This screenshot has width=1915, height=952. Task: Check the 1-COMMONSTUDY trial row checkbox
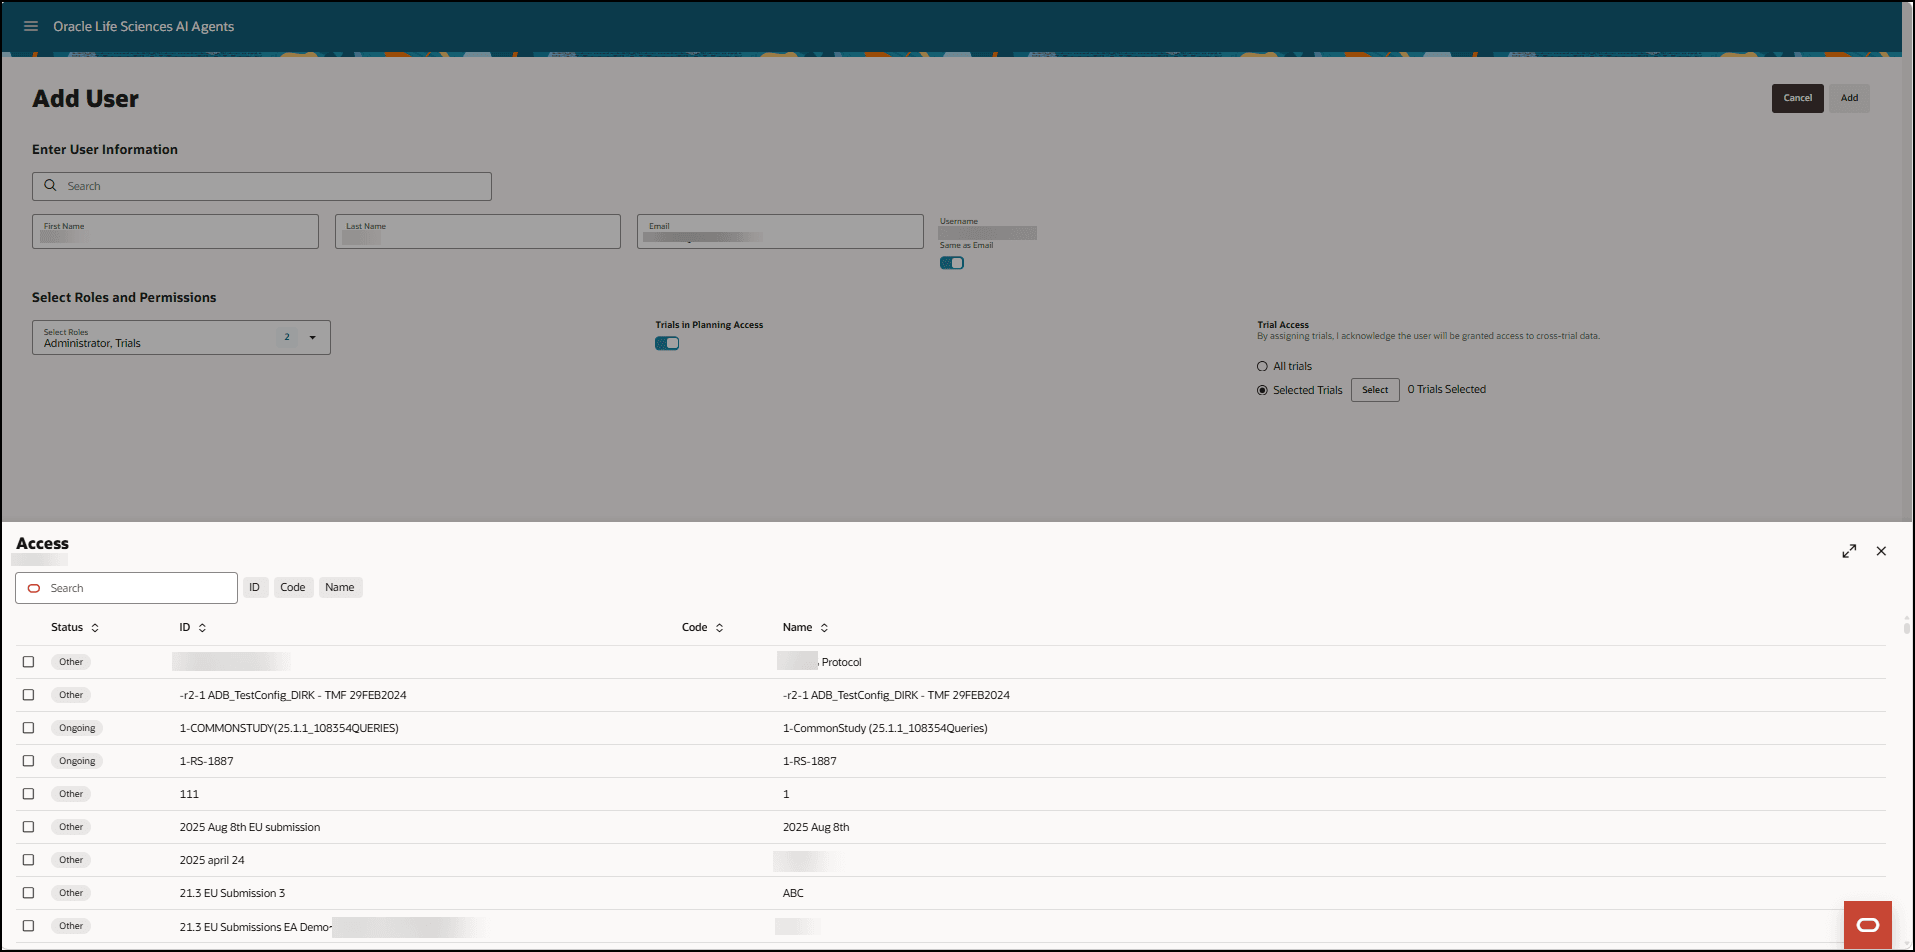(28, 728)
